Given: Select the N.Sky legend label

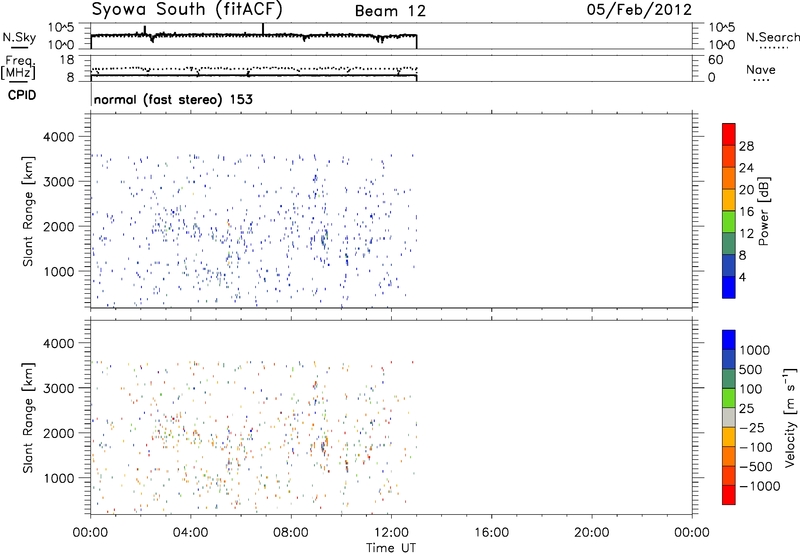Looking at the screenshot, I should point(19,38).
